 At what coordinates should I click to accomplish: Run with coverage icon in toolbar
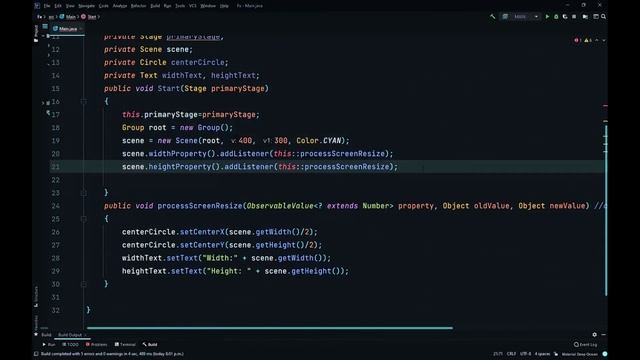click(x=565, y=17)
